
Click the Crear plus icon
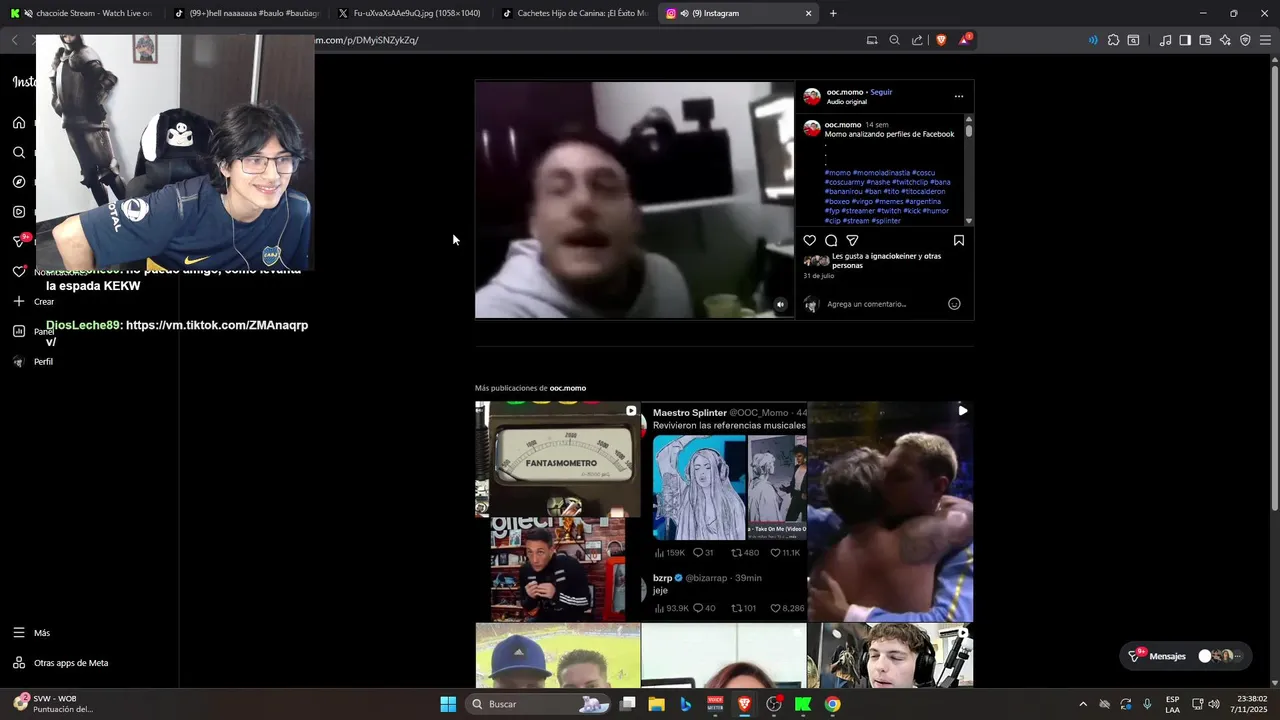[19, 301]
